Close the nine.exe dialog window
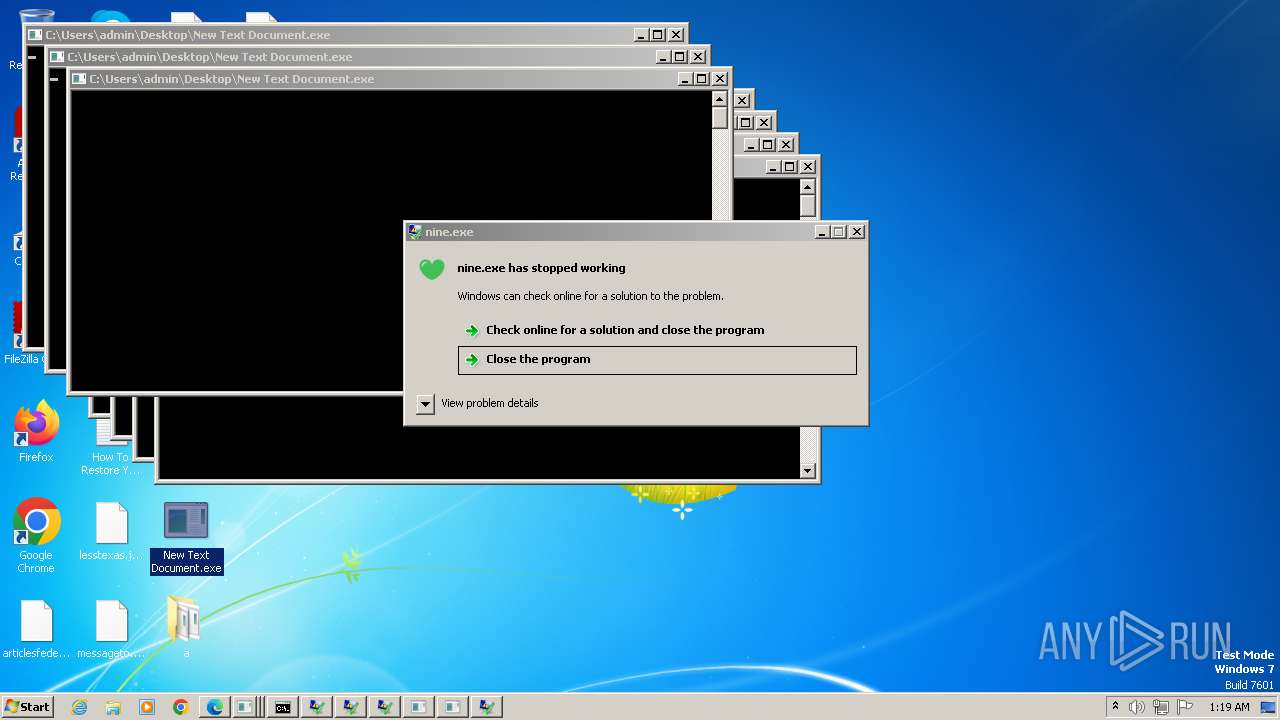 857,232
